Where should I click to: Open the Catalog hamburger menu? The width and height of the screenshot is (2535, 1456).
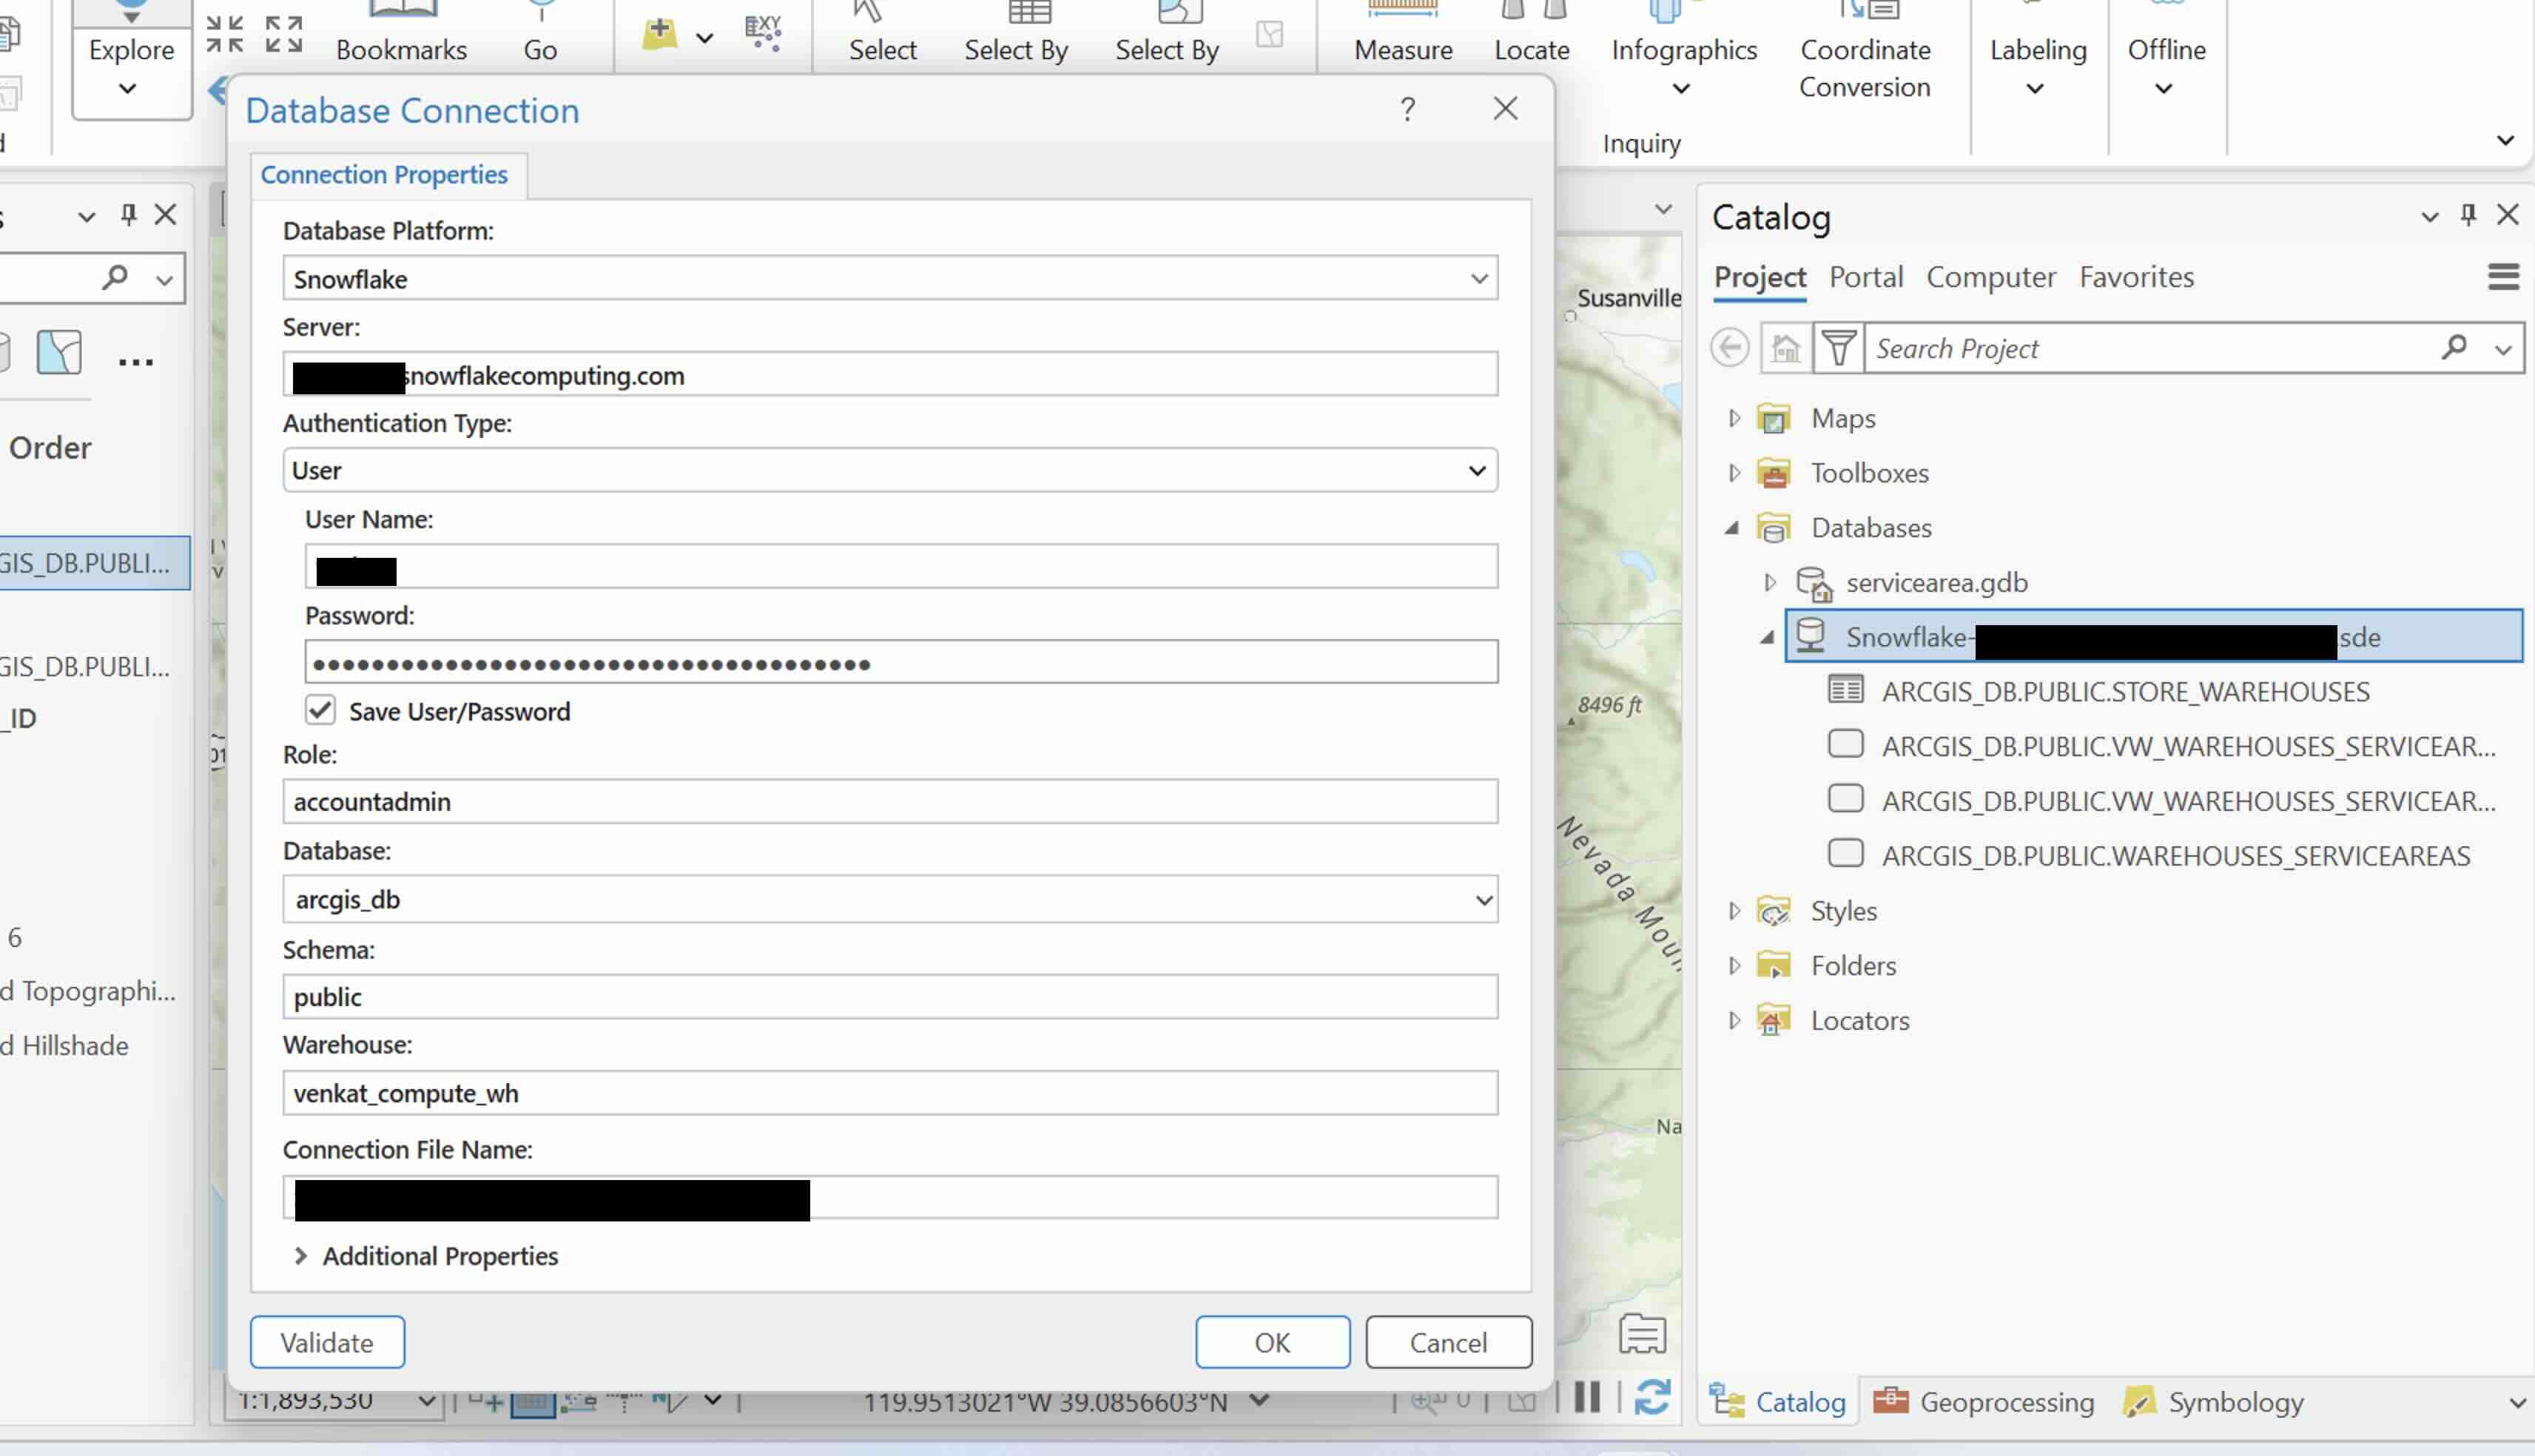2503,277
